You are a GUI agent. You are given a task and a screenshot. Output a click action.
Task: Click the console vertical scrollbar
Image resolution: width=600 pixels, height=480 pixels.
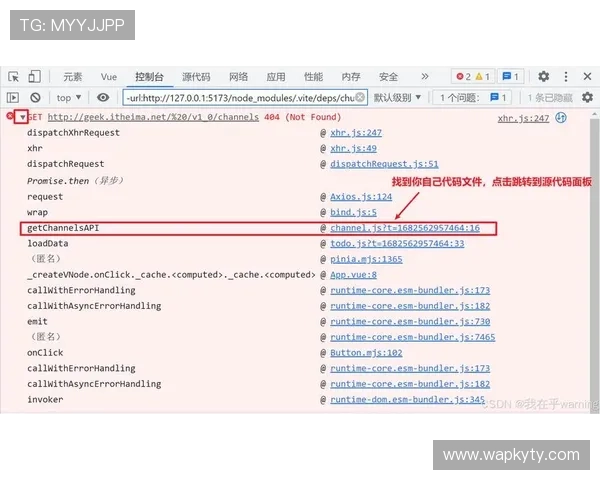pyautogui.click(x=592, y=260)
